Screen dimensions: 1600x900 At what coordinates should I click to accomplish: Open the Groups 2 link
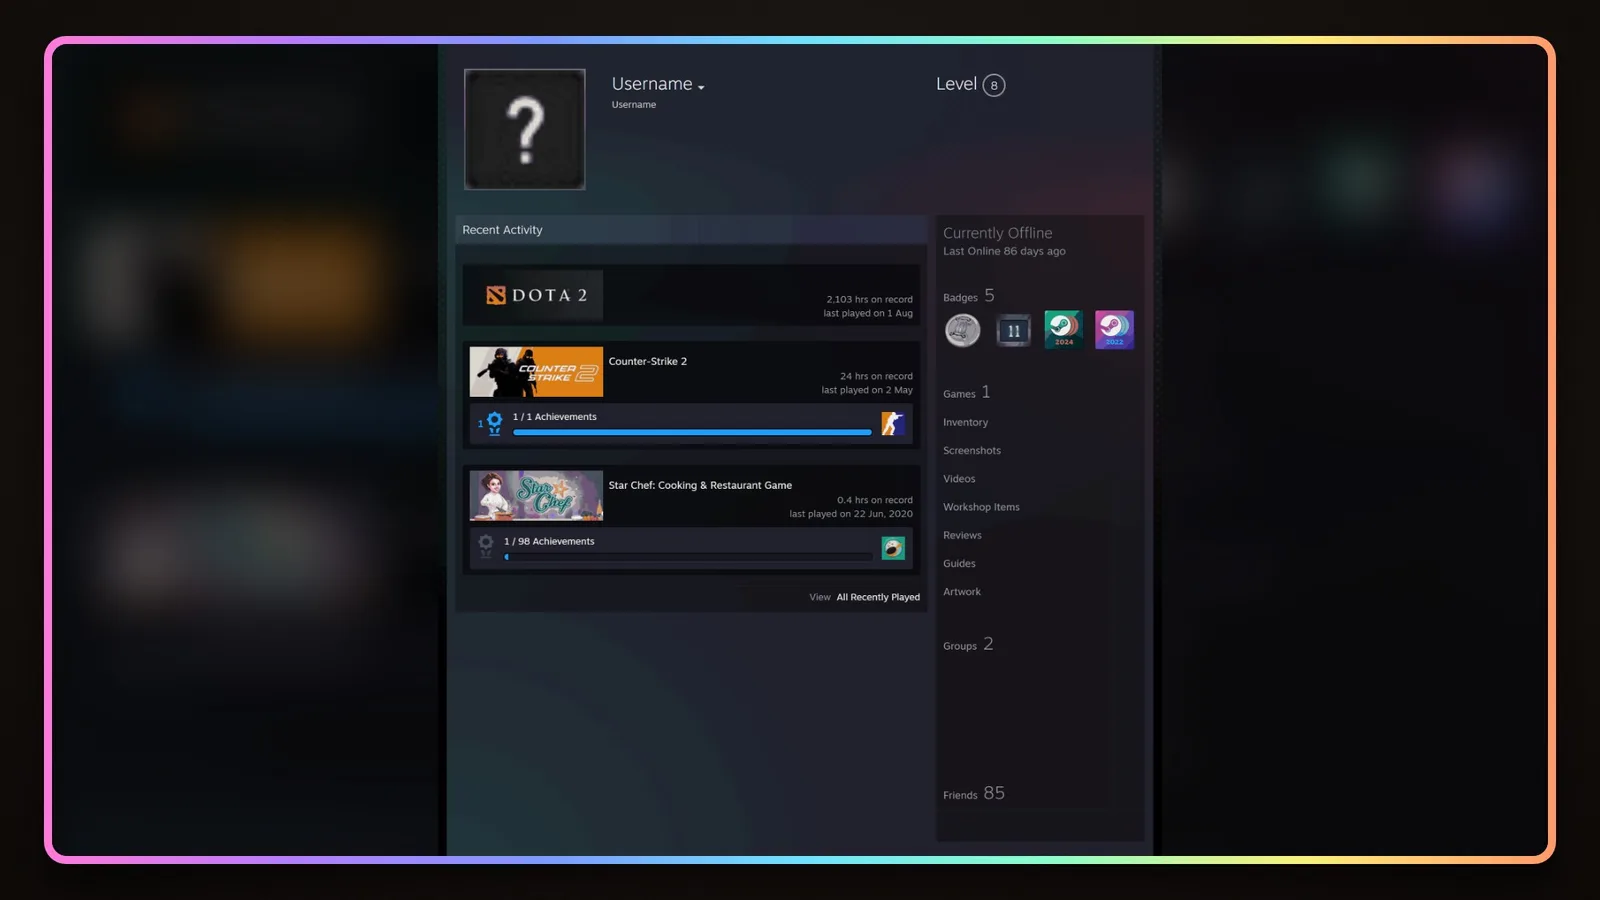tap(968, 644)
